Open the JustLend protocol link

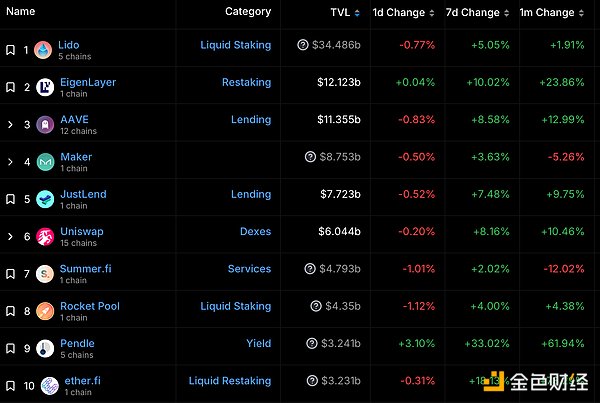click(x=83, y=194)
